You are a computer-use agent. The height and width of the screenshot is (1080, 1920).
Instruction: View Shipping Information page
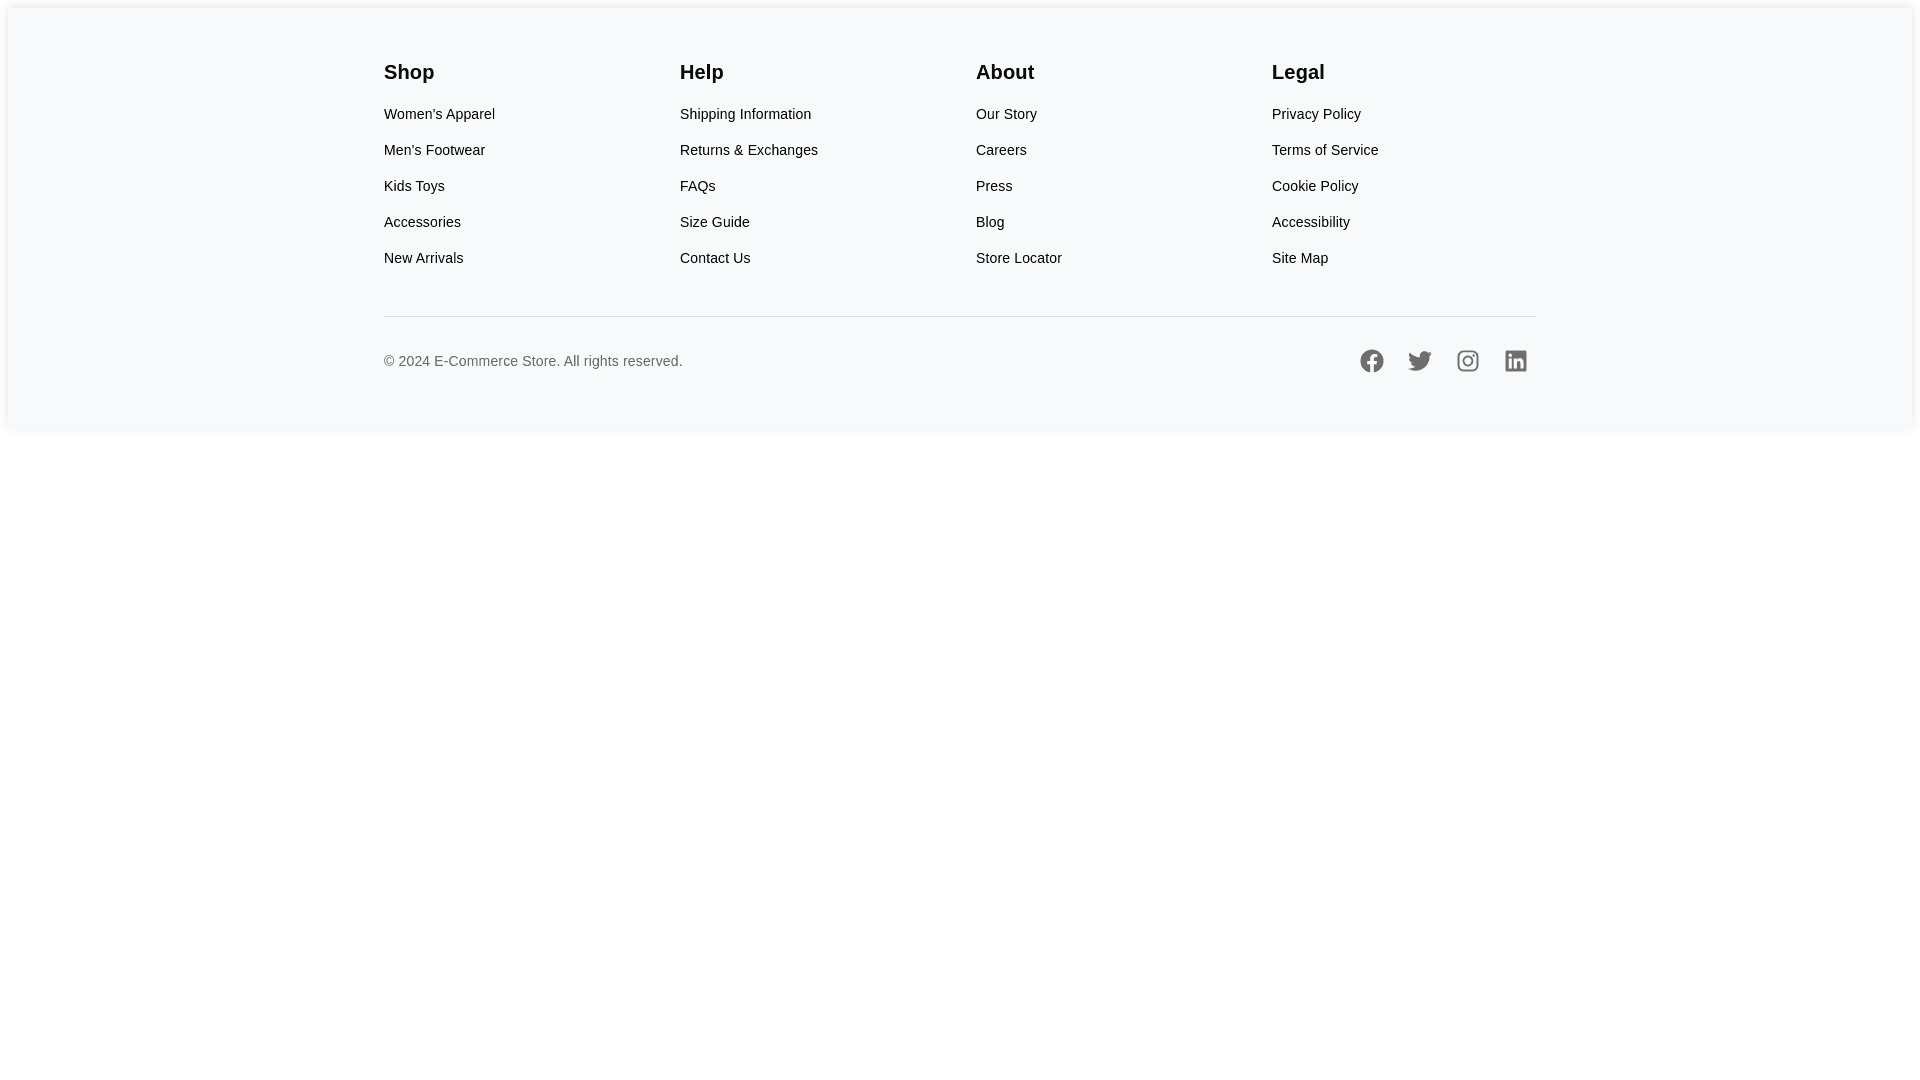[745, 114]
